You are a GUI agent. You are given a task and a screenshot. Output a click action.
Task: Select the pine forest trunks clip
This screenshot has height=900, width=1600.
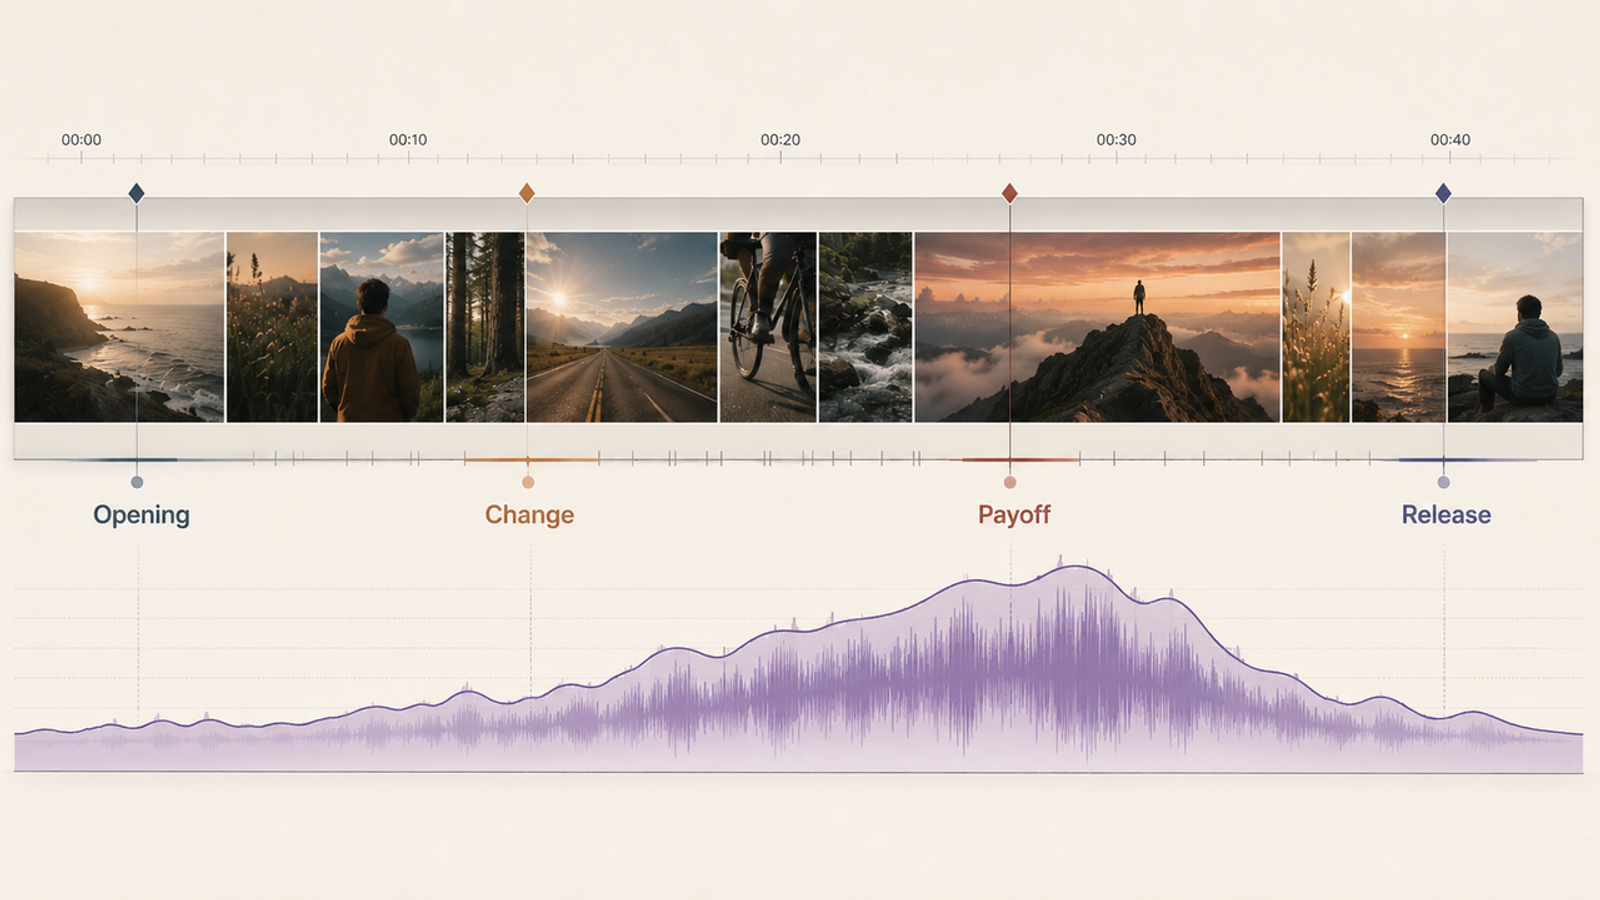click(x=485, y=327)
